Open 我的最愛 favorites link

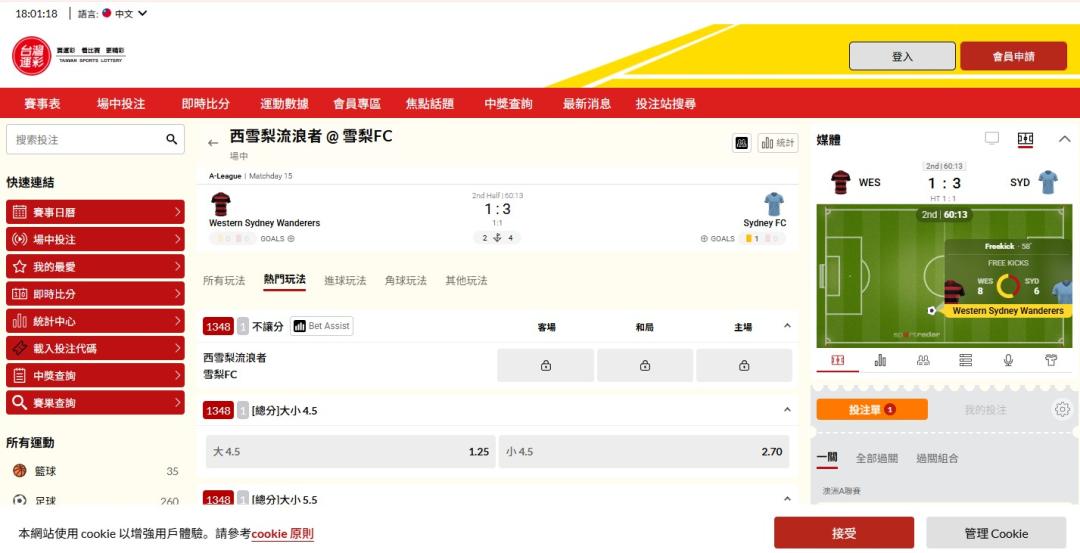pos(95,267)
